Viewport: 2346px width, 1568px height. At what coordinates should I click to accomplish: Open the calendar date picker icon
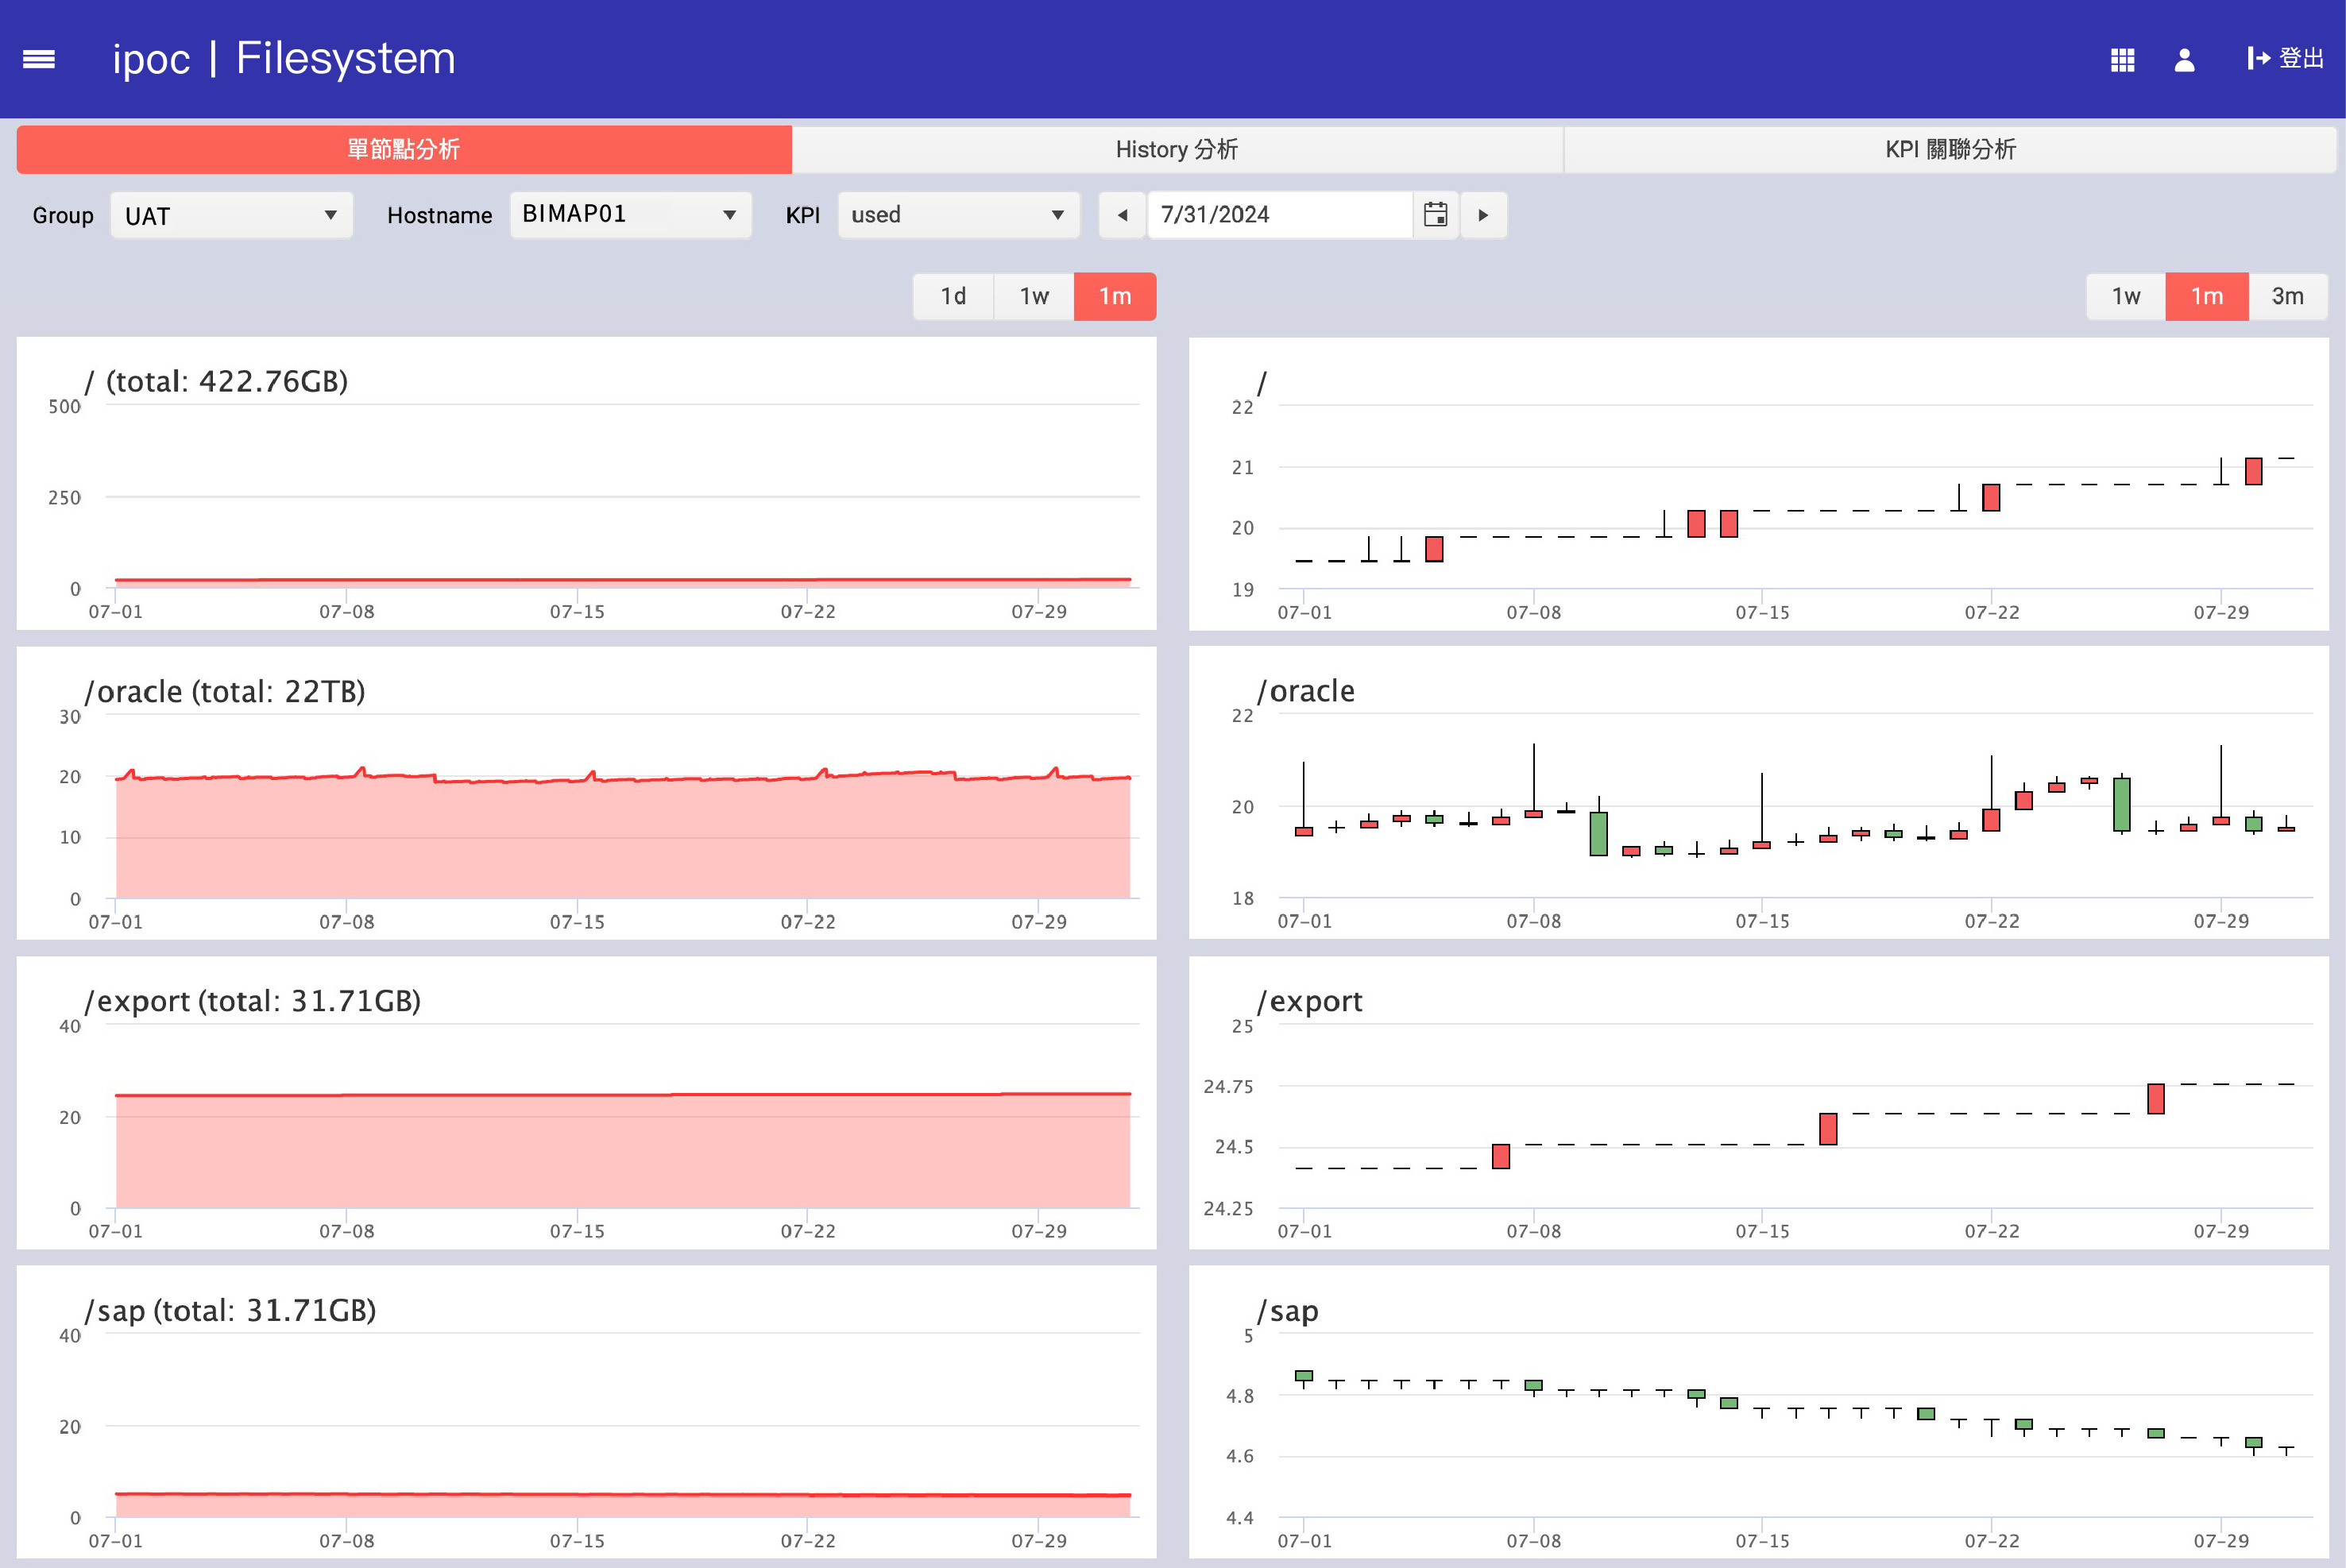tap(1435, 214)
